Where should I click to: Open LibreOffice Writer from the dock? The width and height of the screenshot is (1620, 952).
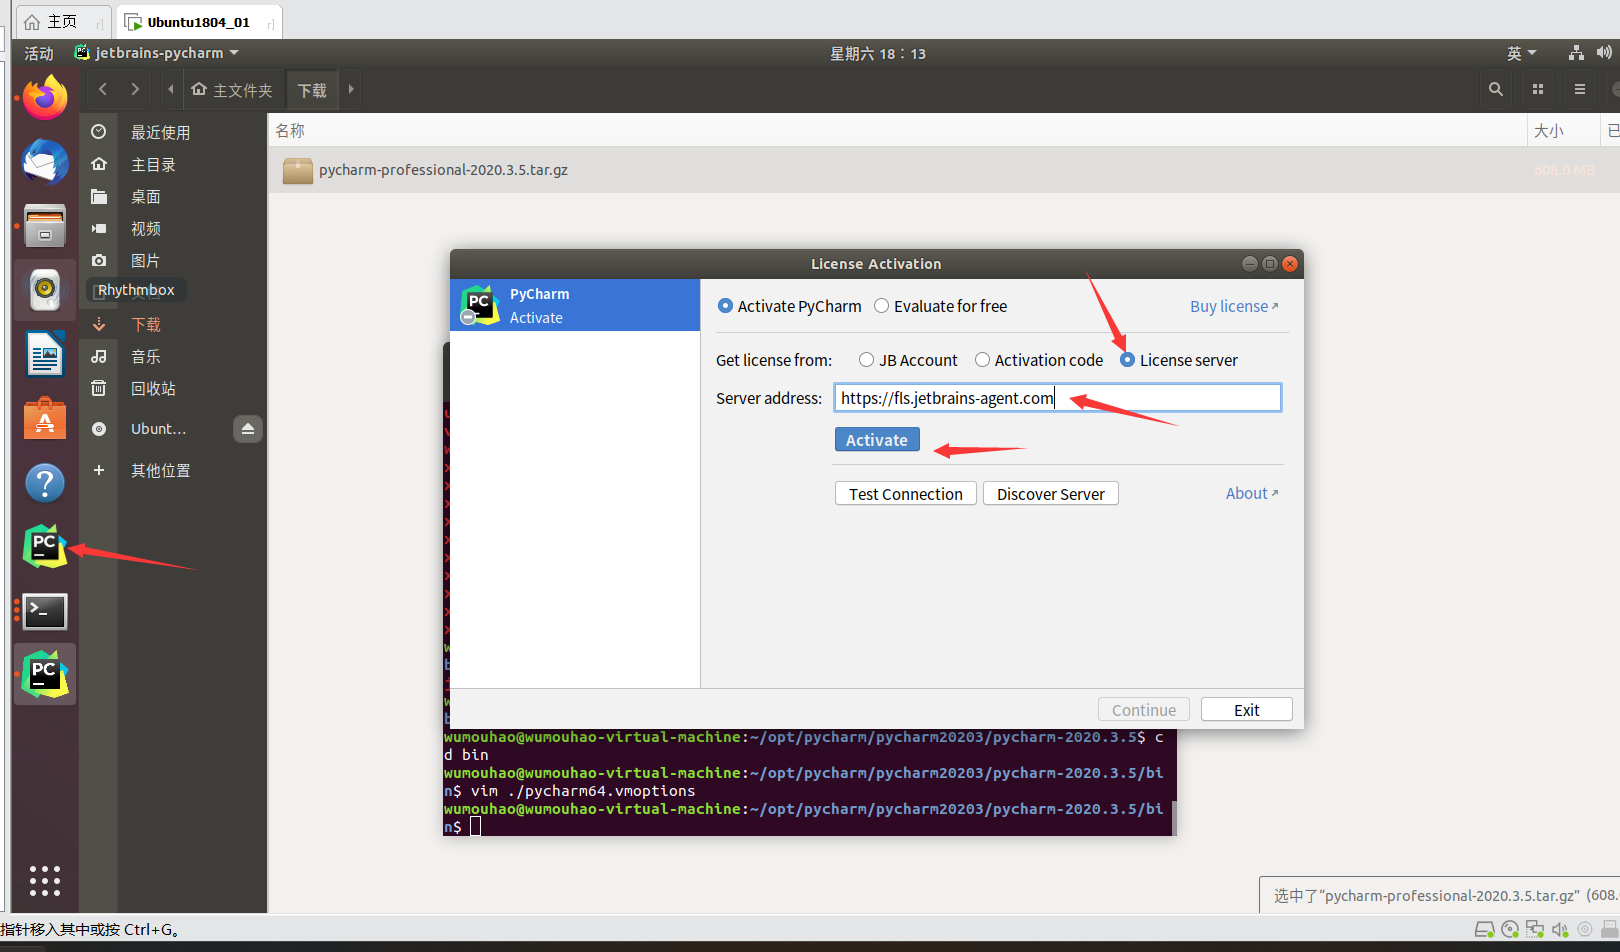[45, 354]
